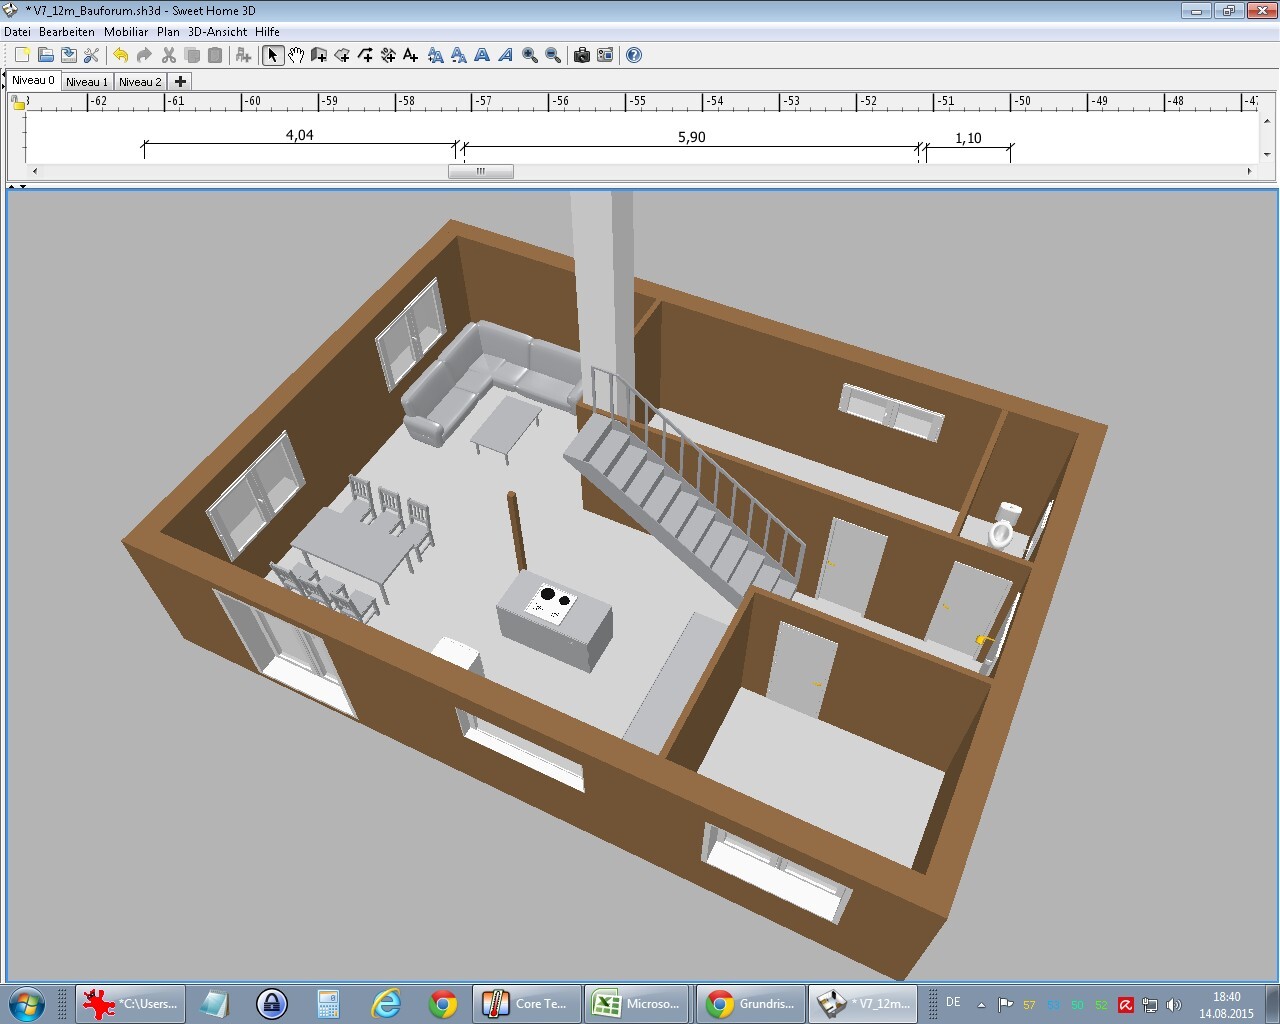Add a new level with plus button

(180, 82)
